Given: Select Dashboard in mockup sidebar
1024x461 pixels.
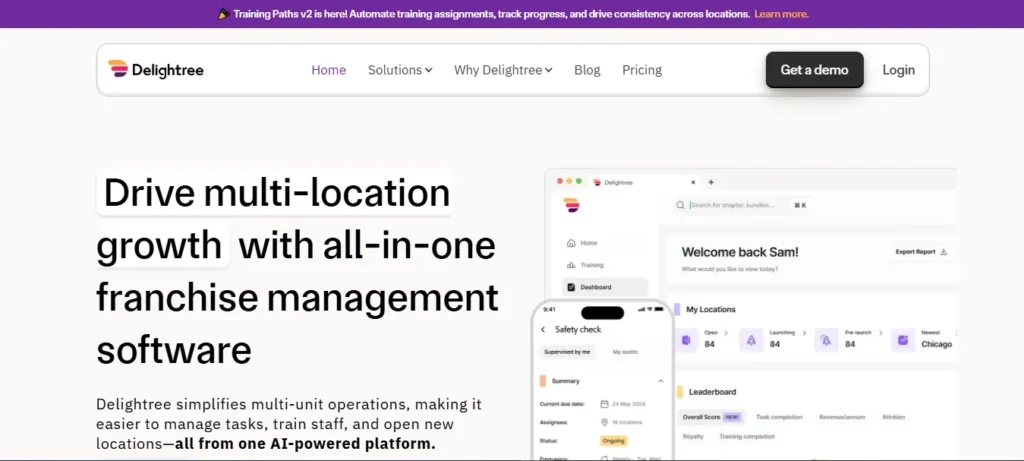Looking at the screenshot, I should tap(605, 287).
